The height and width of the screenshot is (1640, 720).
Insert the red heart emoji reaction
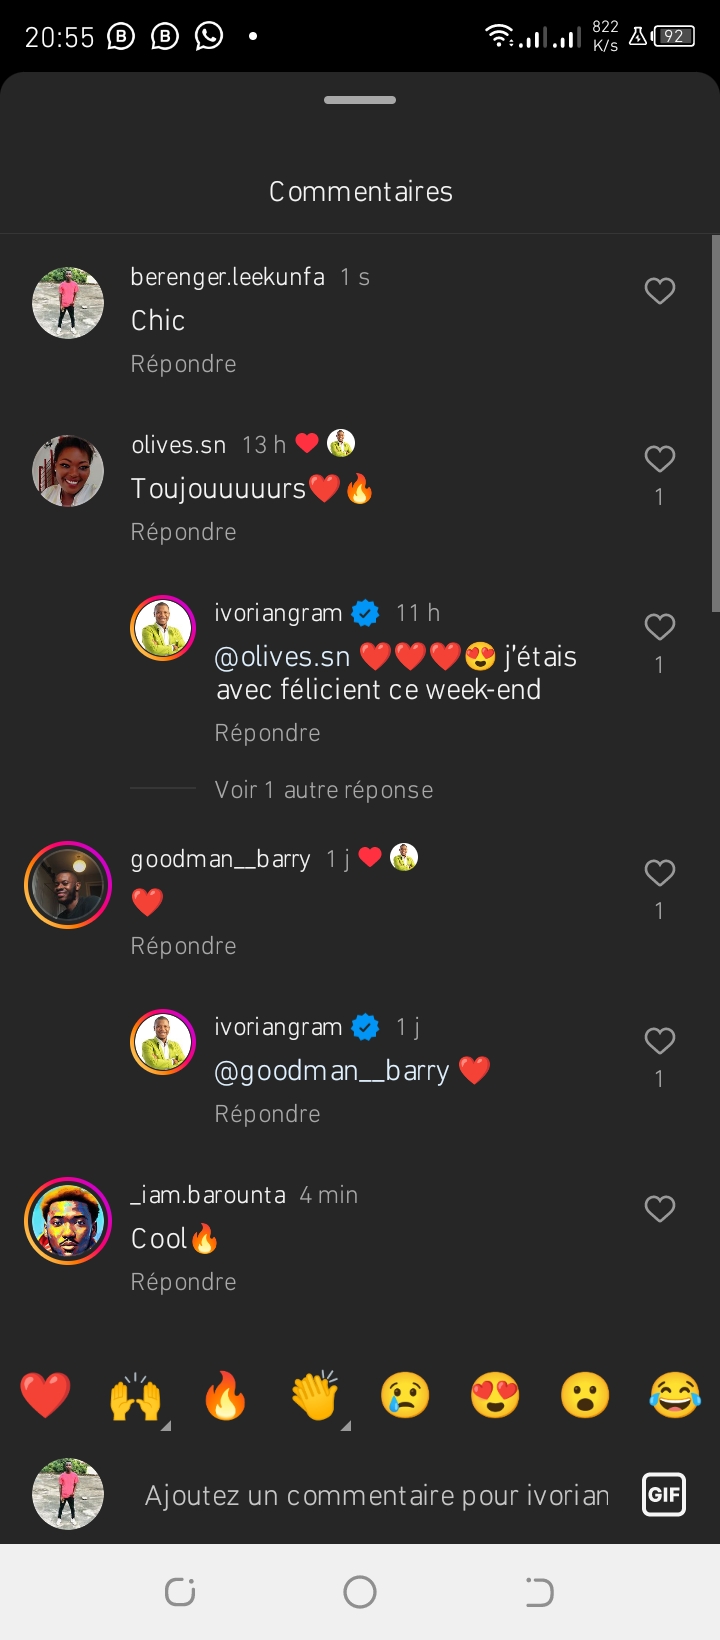tap(45, 1395)
